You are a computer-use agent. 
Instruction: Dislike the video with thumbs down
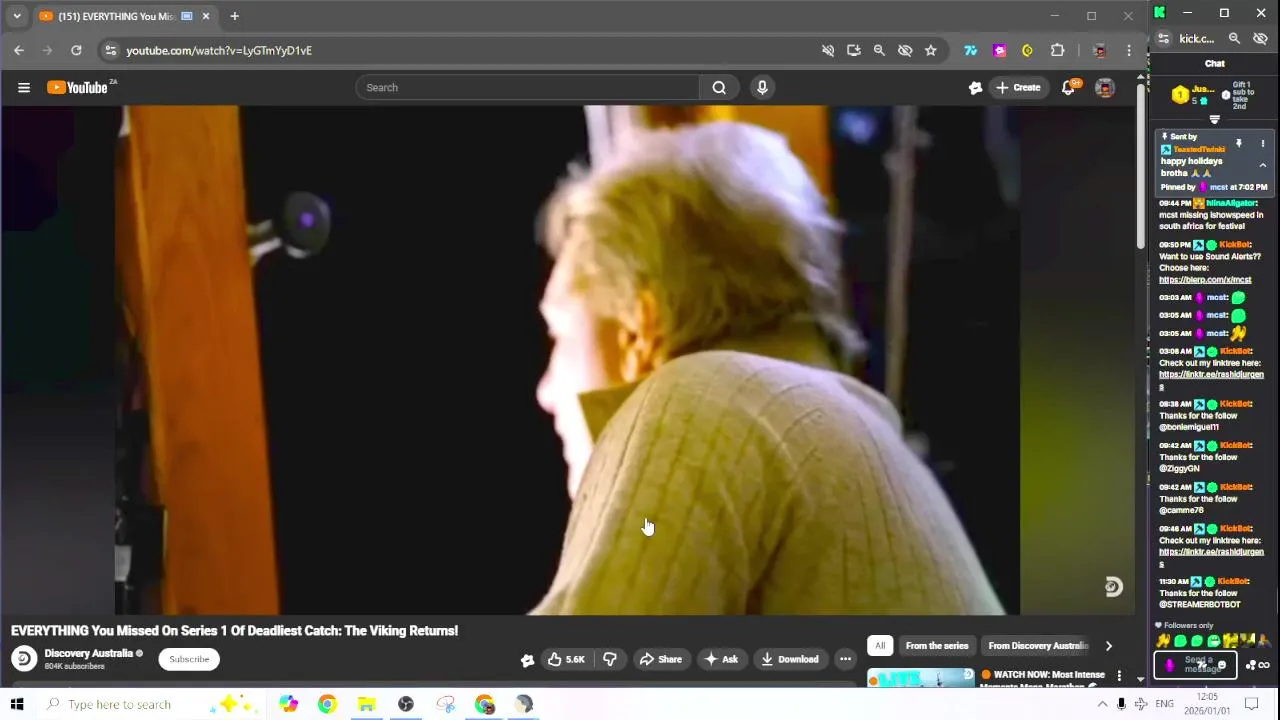tap(610, 659)
